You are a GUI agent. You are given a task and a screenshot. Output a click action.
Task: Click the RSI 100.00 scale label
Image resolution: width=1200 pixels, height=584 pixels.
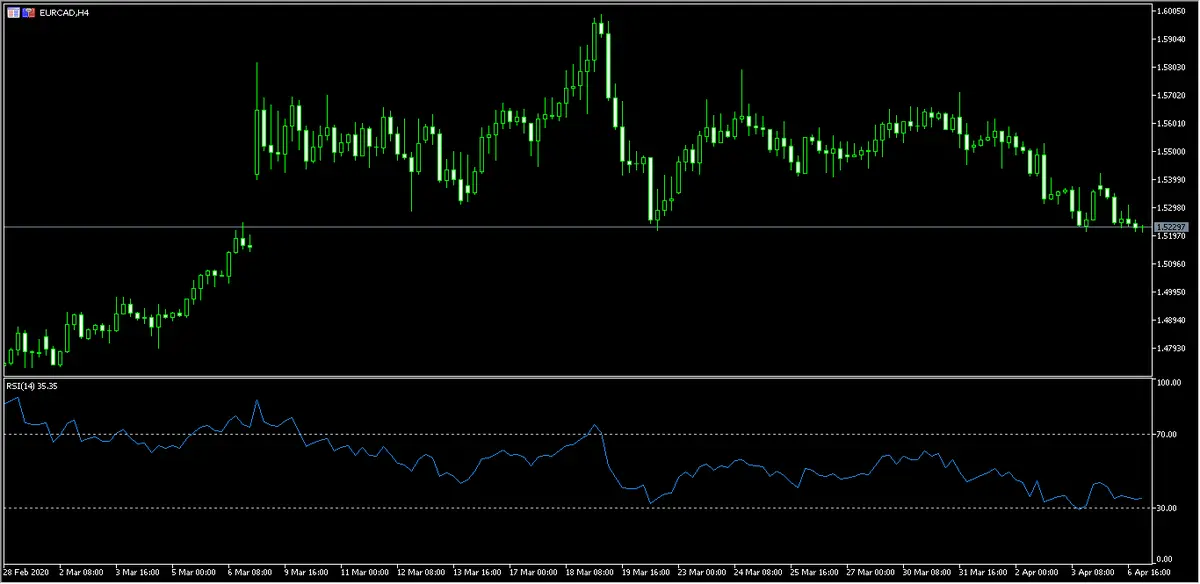pyautogui.click(x=1167, y=383)
